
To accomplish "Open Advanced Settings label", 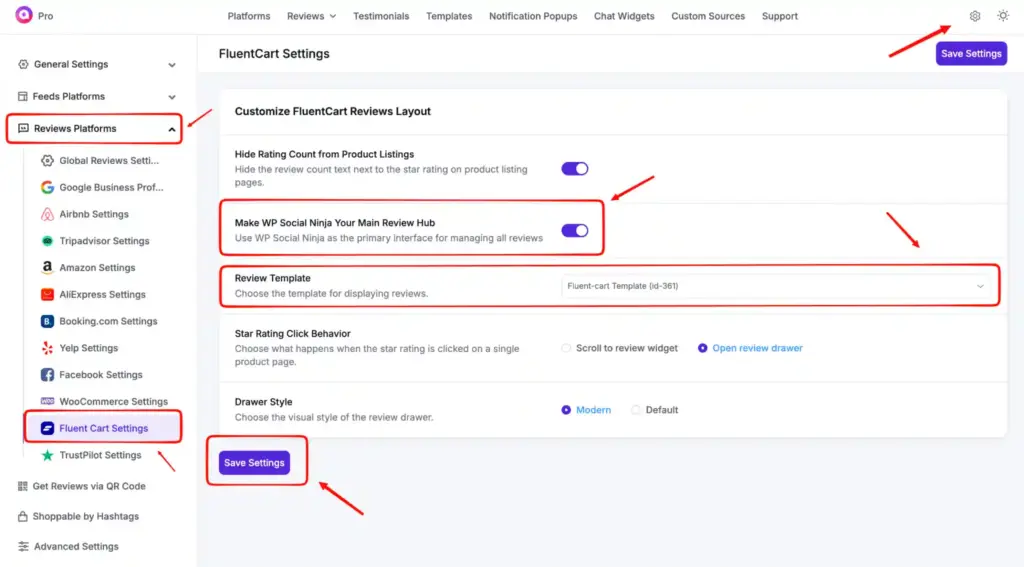I will pos(76,546).
